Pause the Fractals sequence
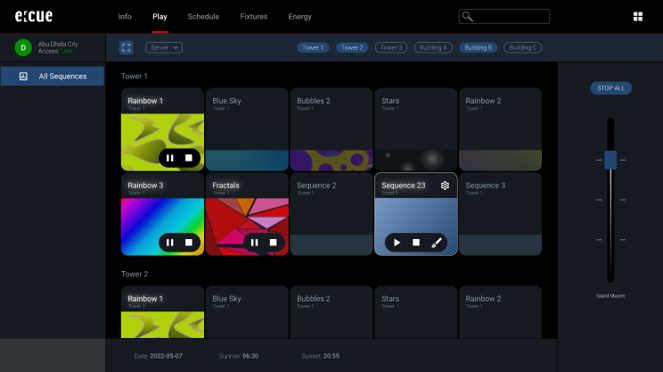 [x=254, y=243]
